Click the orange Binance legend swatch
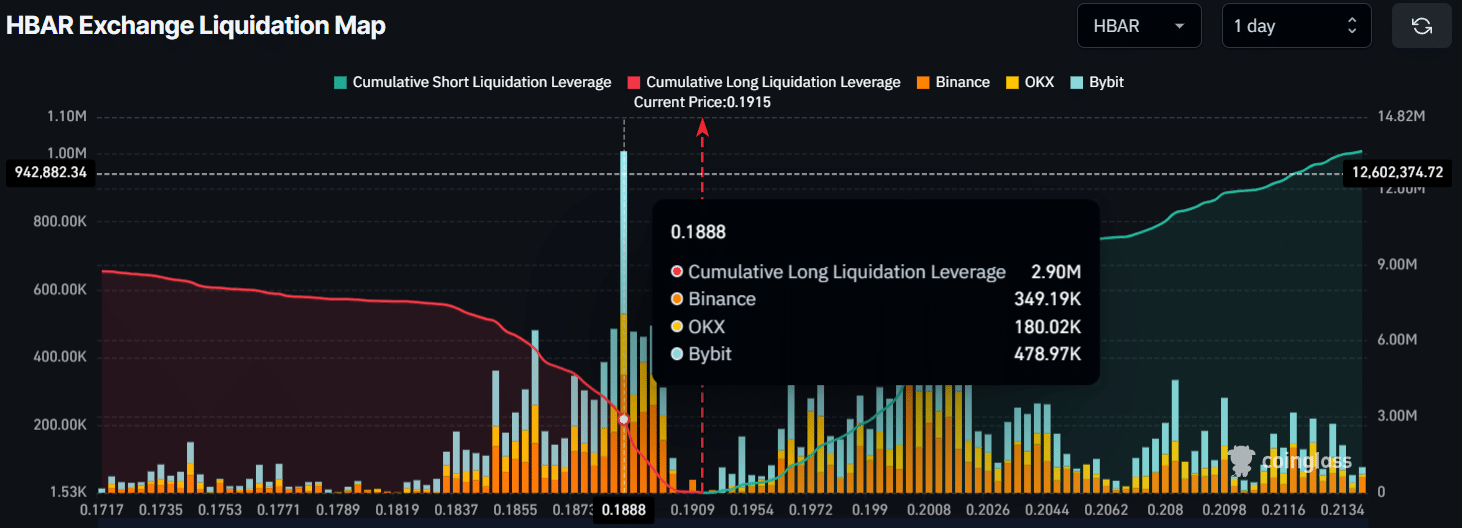Image resolution: width=1462 pixels, height=528 pixels. [x=923, y=82]
